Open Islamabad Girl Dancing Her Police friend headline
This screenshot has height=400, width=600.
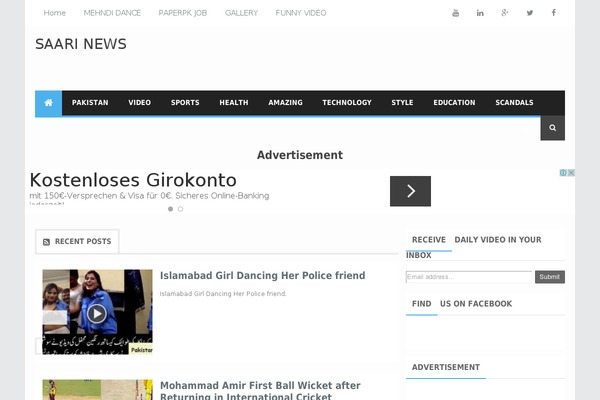(262, 276)
